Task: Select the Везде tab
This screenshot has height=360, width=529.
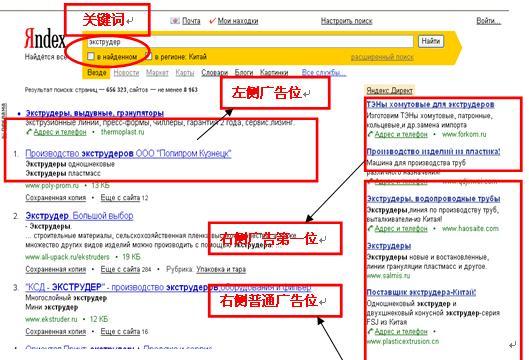Action: pos(96,73)
